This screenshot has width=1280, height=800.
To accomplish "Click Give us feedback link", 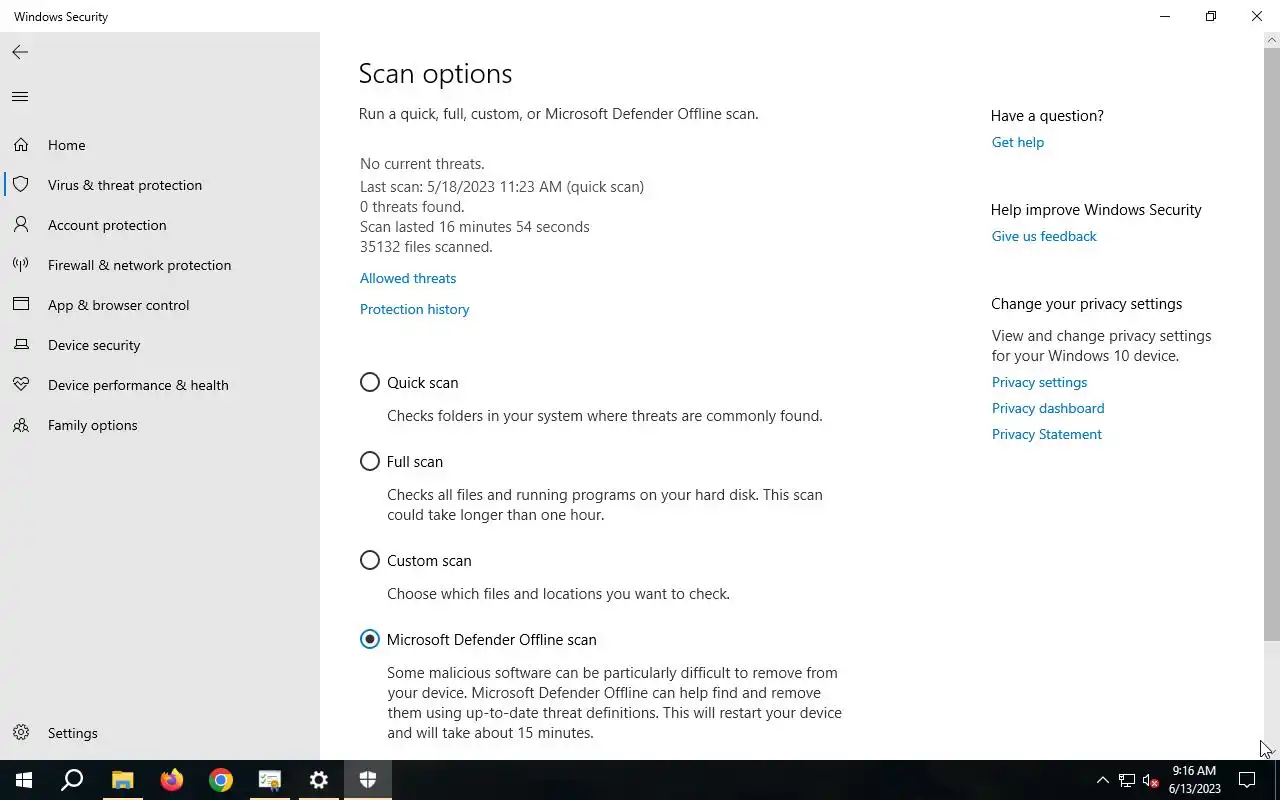I will pyautogui.click(x=1043, y=236).
